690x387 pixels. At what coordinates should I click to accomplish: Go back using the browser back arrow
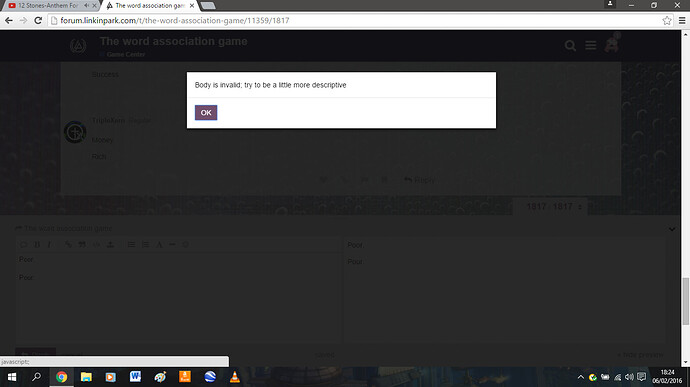pos(8,20)
